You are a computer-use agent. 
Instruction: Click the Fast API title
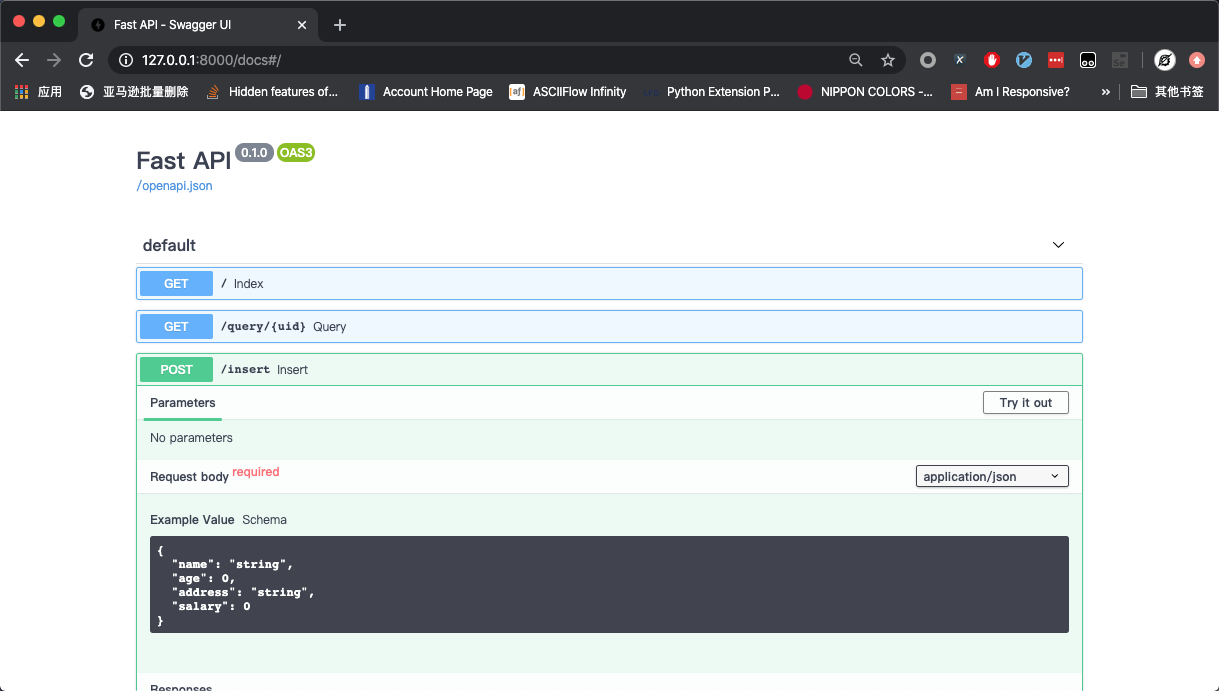coord(184,161)
